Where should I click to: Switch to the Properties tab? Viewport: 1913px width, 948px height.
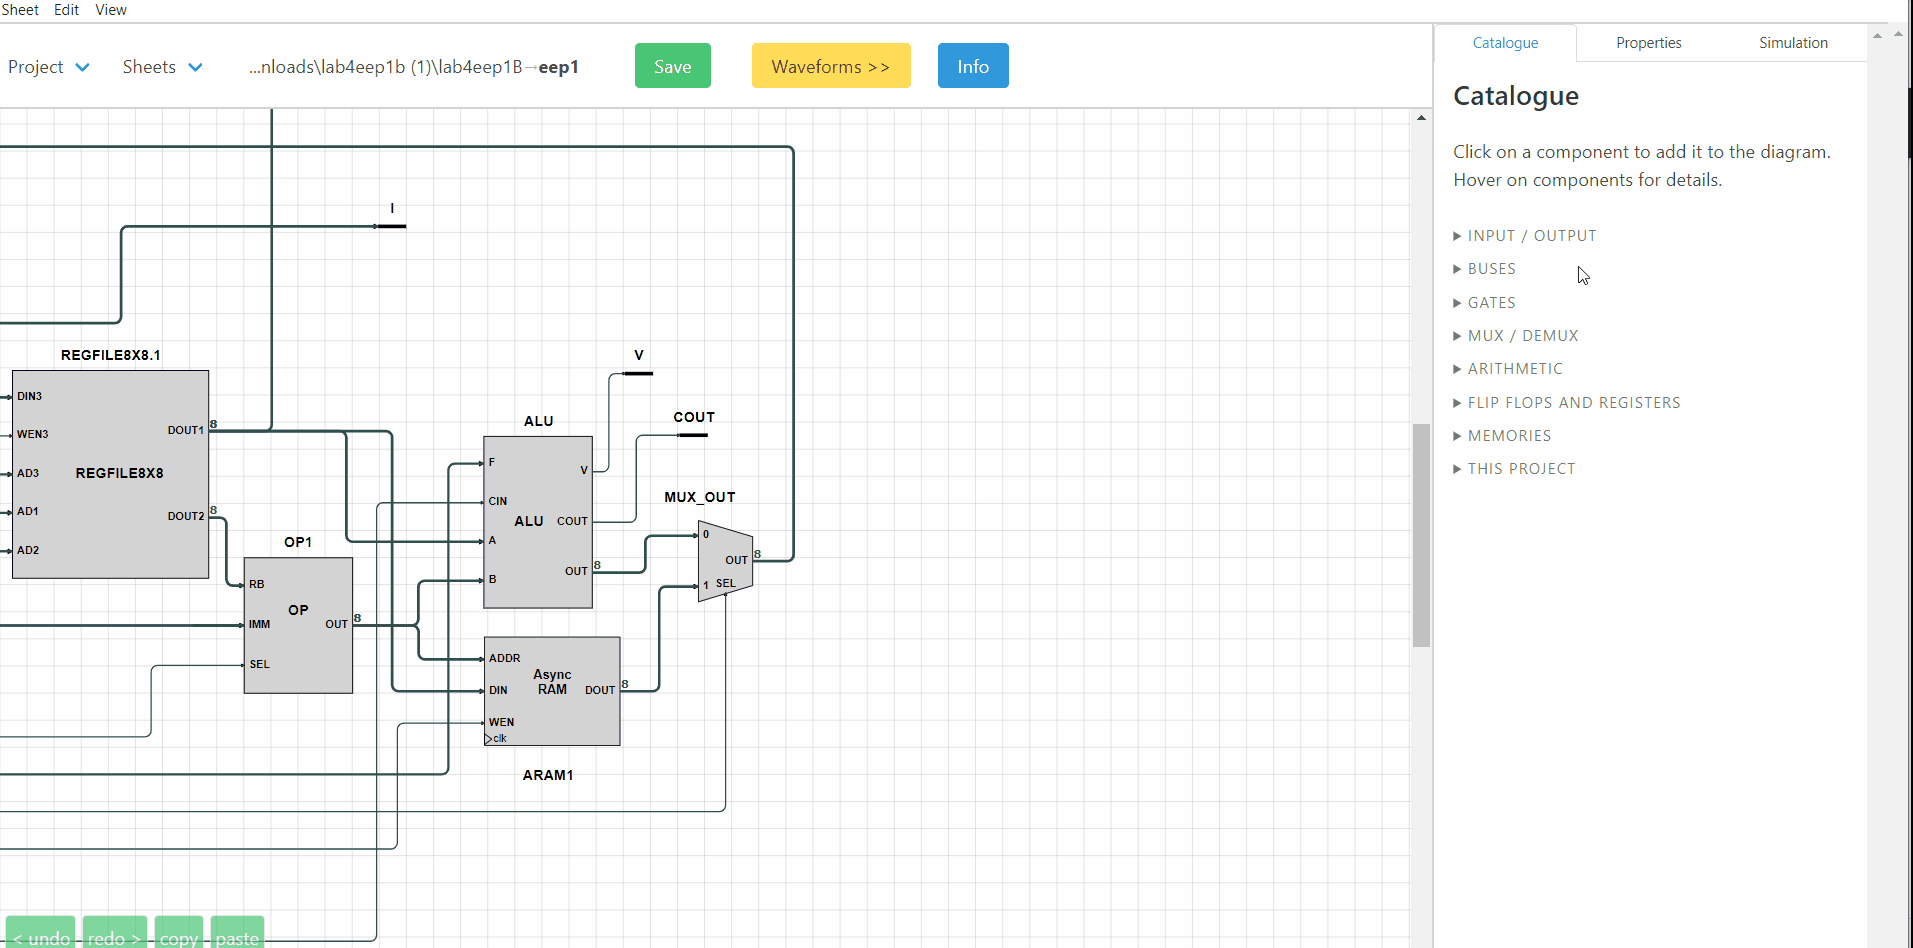pyautogui.click(x=1648, y=43)
